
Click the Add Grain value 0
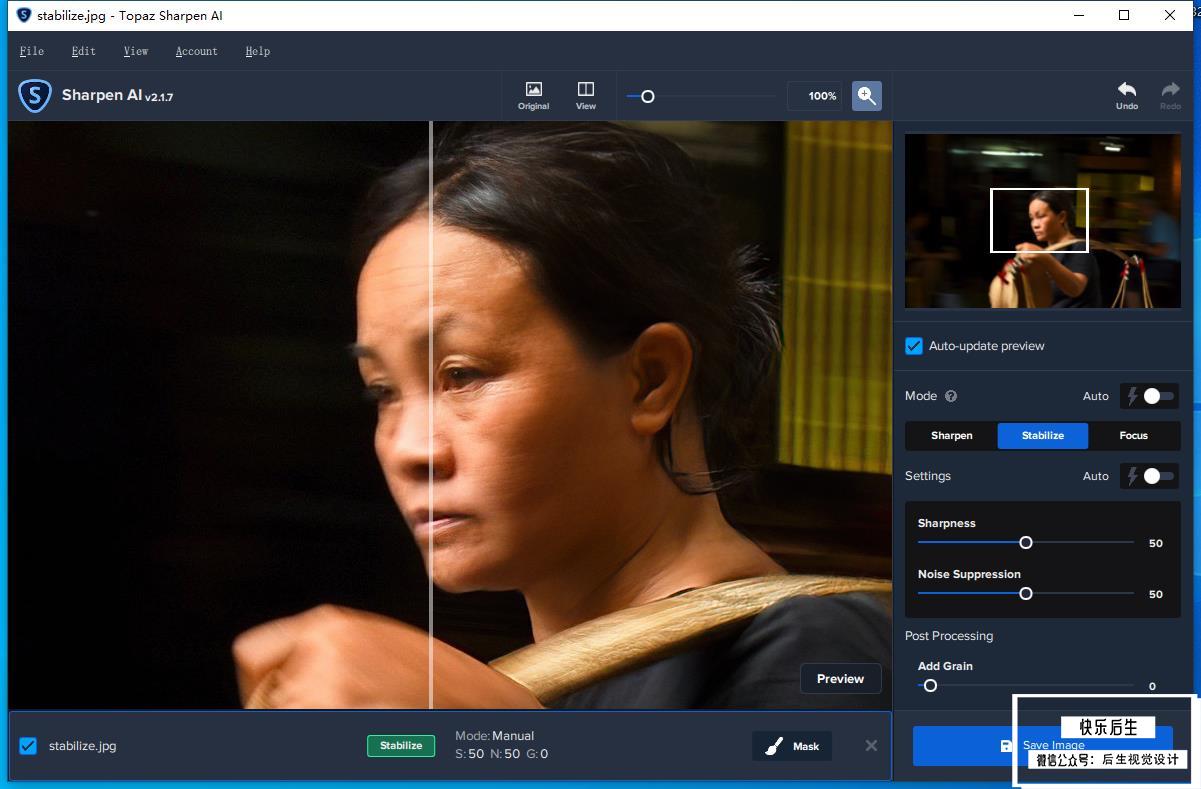(x=1152, y=687)
